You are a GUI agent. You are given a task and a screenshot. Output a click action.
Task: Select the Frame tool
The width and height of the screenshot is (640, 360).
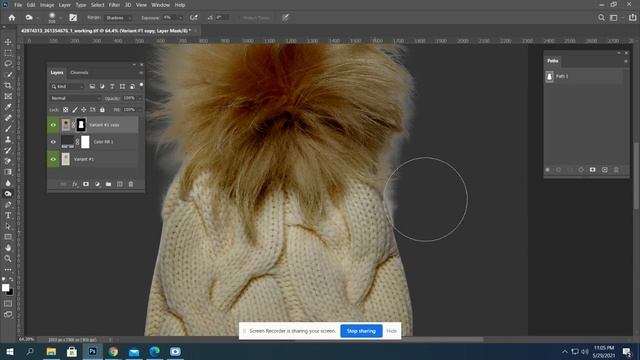click(x=8, y=96)
